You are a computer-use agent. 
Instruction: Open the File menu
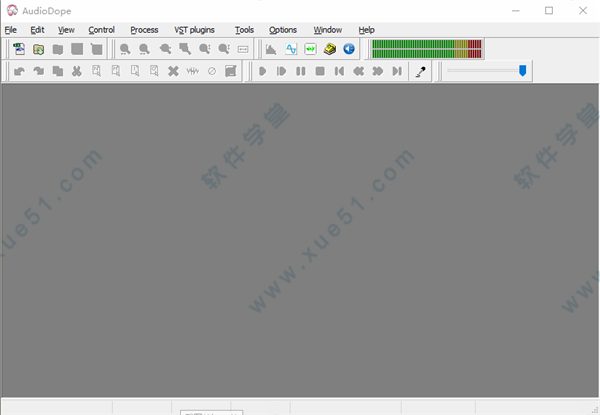pos(10,30)
